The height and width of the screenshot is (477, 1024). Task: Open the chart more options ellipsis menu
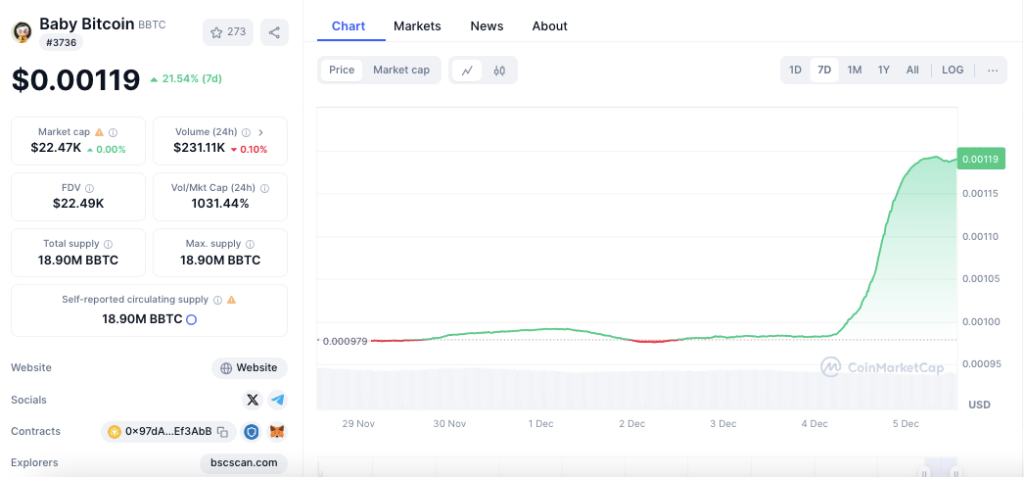click(991, 70)
